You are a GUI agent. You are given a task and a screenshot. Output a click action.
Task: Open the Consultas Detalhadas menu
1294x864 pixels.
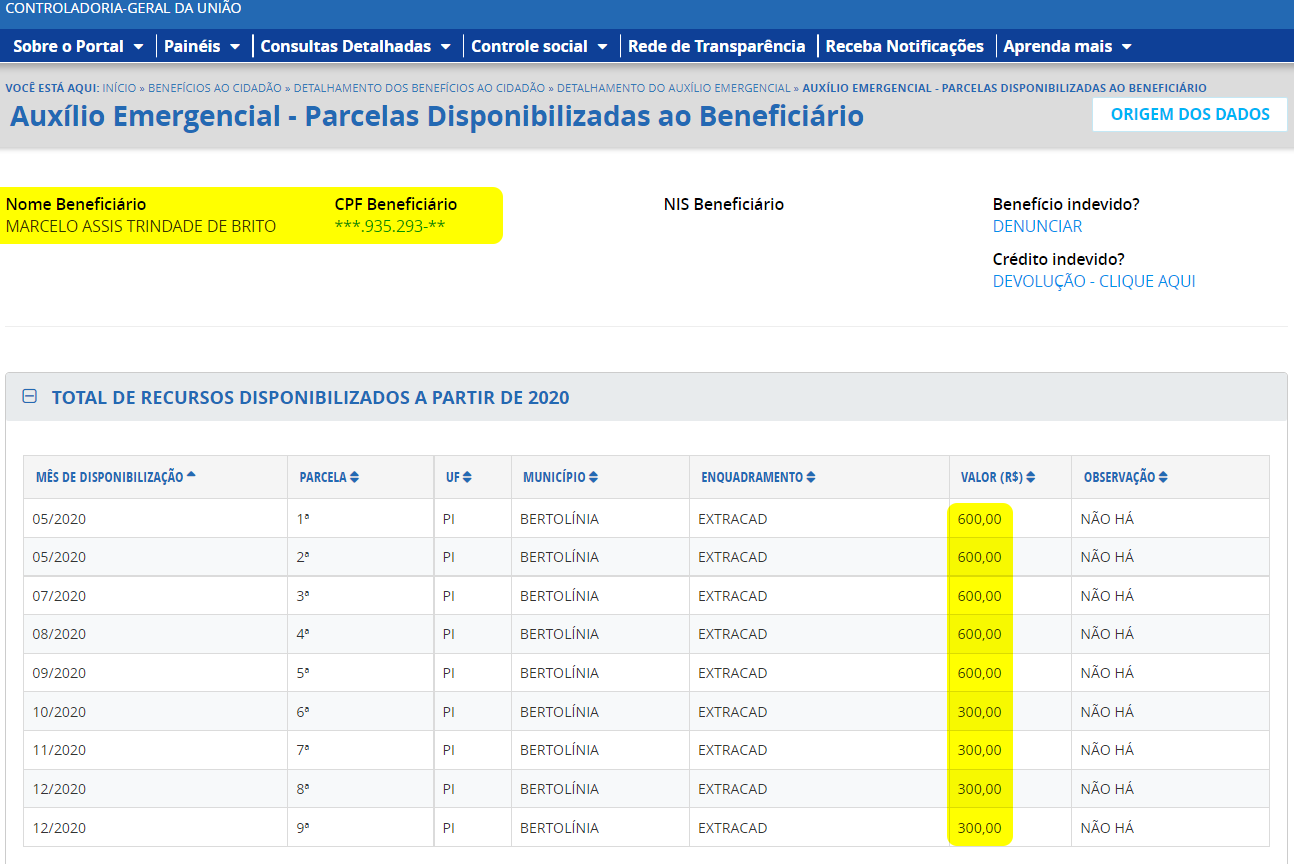[x=355, y=46]
